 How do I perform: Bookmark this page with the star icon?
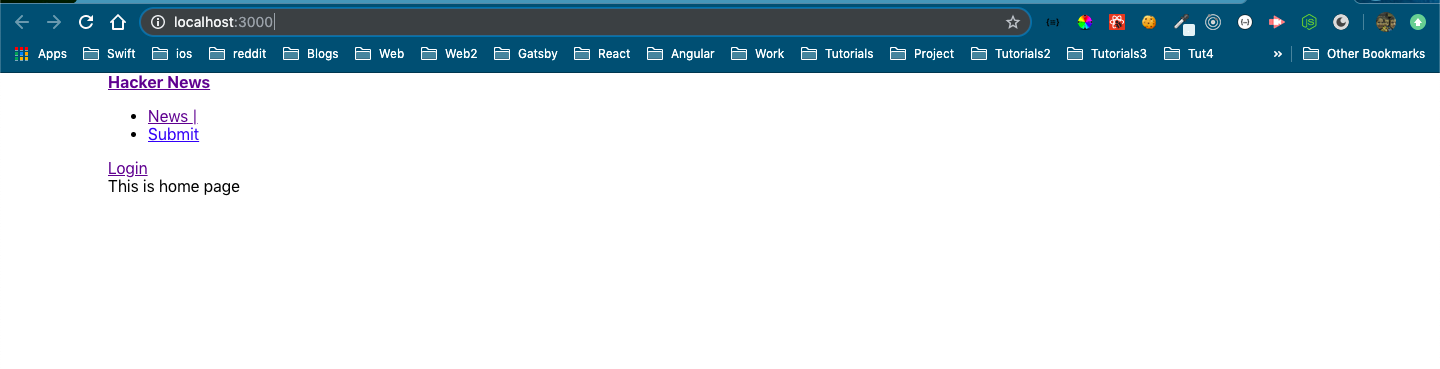(1013, 22)
